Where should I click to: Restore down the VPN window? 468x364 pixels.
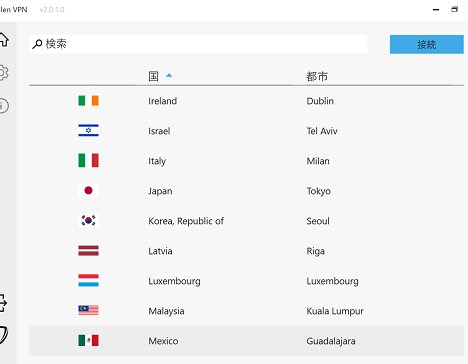pyautogui.click(x=454, y=9)
